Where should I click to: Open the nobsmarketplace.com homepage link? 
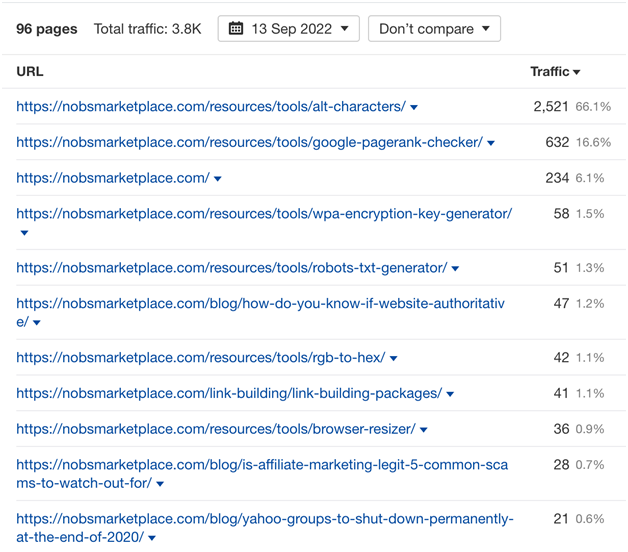112,178
